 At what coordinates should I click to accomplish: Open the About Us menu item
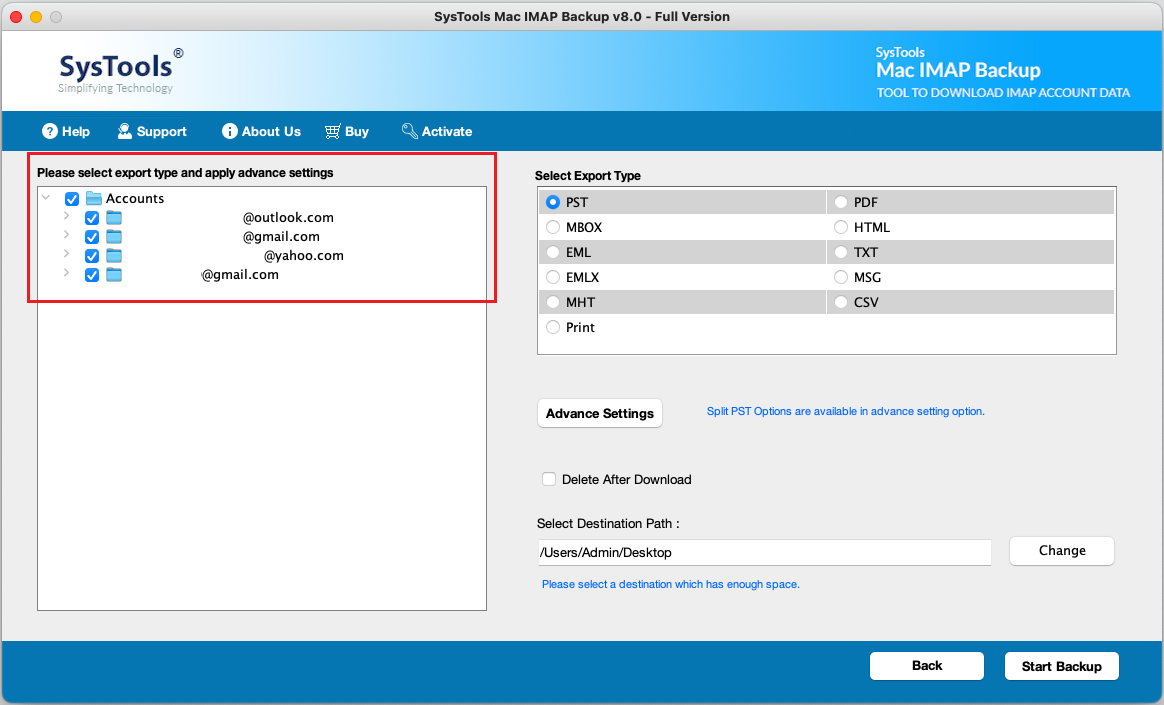click(x=261, y=131)
